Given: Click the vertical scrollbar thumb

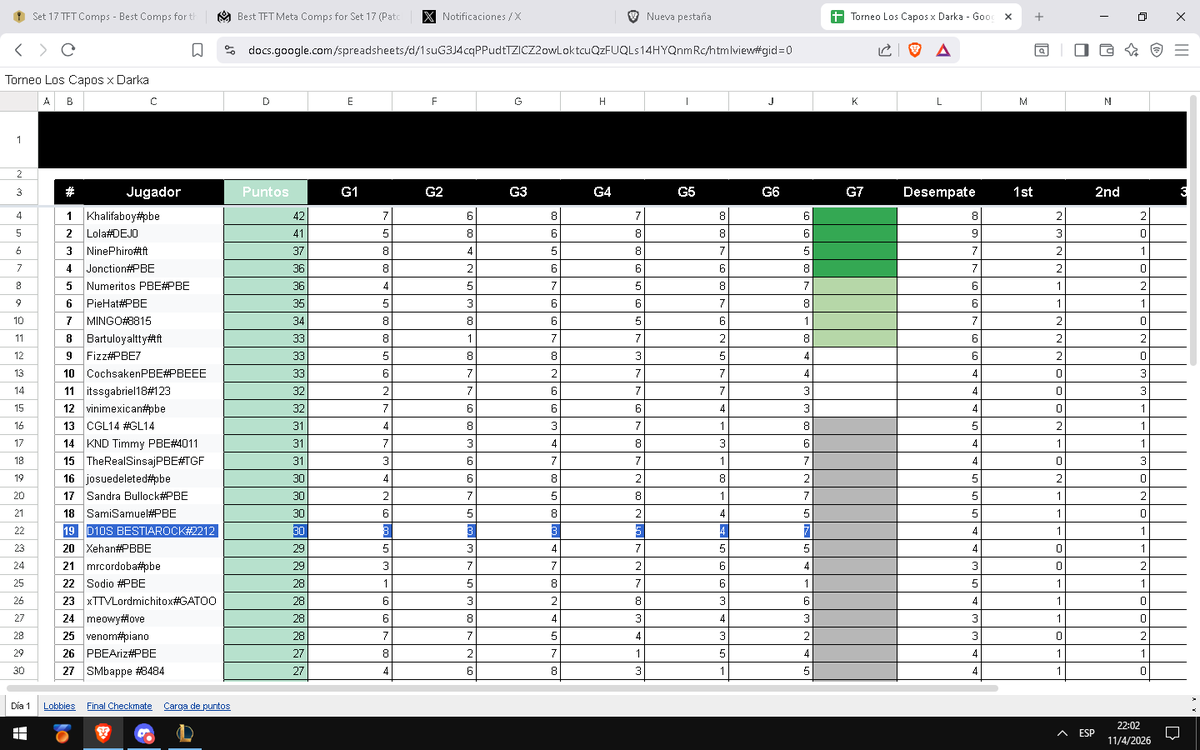Looking at the screenshot, I should pos(1194,230).
